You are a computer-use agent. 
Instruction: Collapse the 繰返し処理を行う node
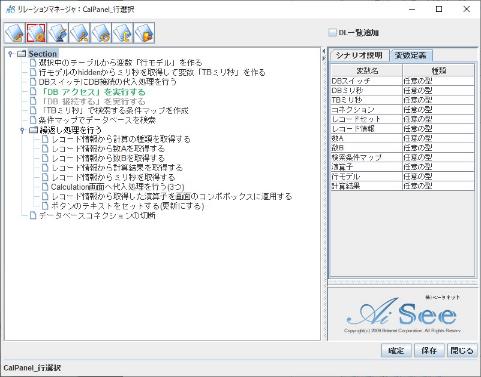[22, 130]
